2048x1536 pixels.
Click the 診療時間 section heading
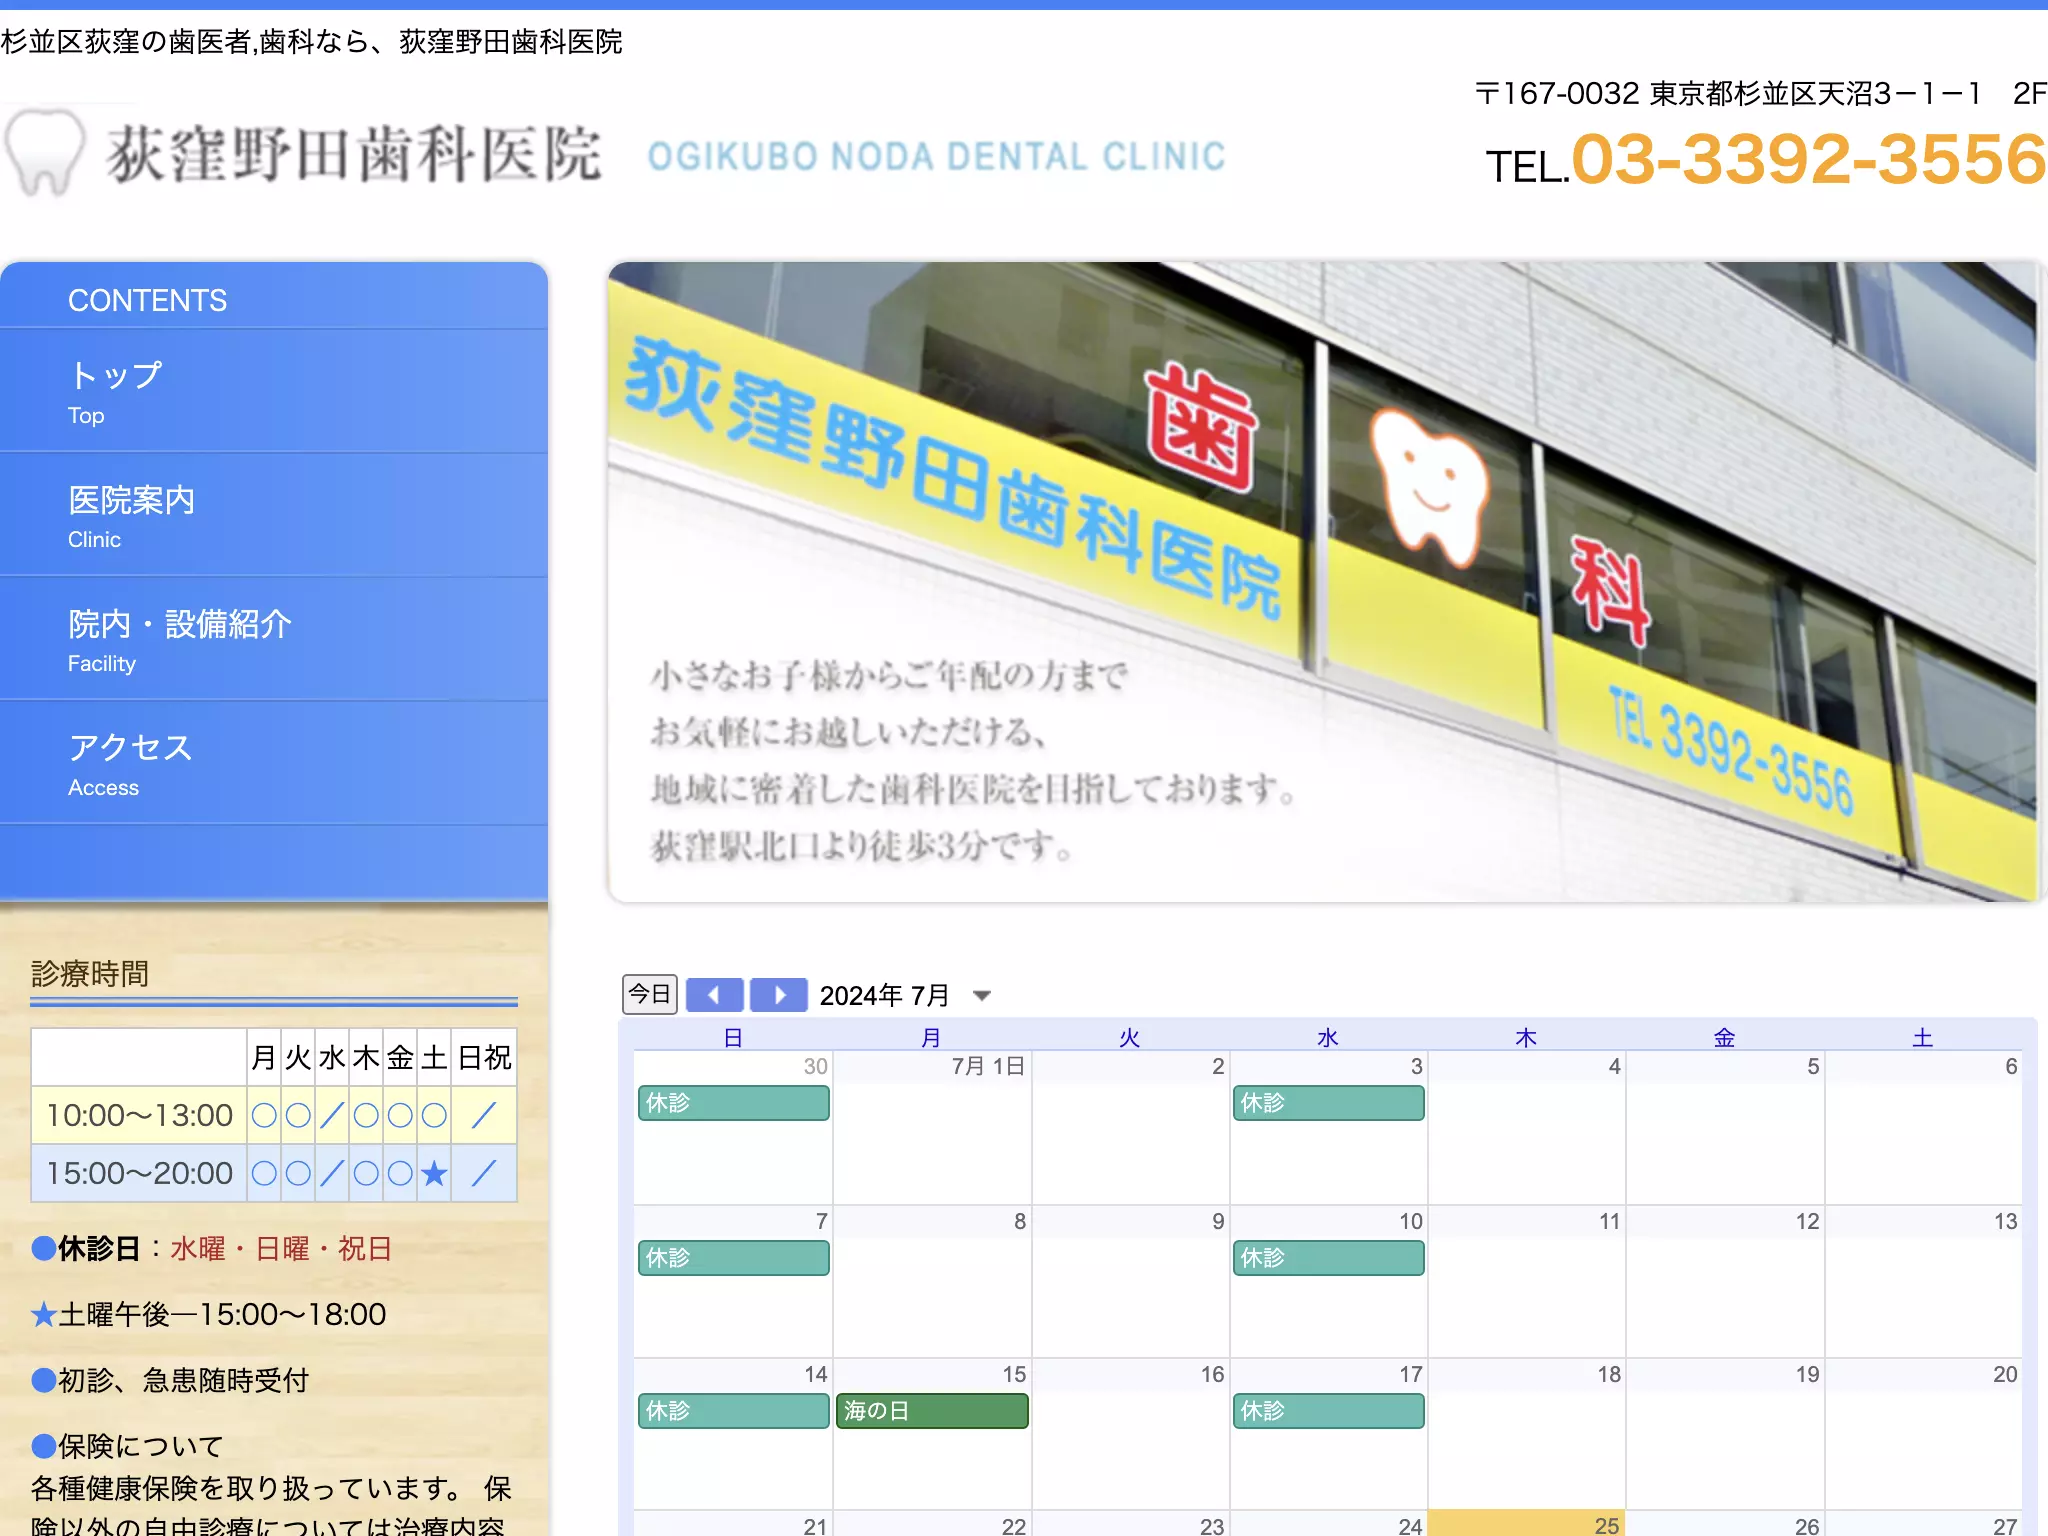(90, 973)
